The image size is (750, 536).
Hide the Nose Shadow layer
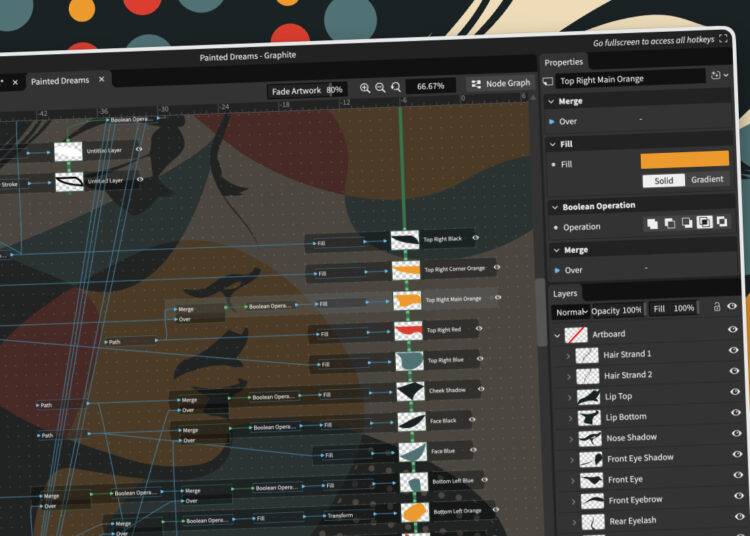736,433
